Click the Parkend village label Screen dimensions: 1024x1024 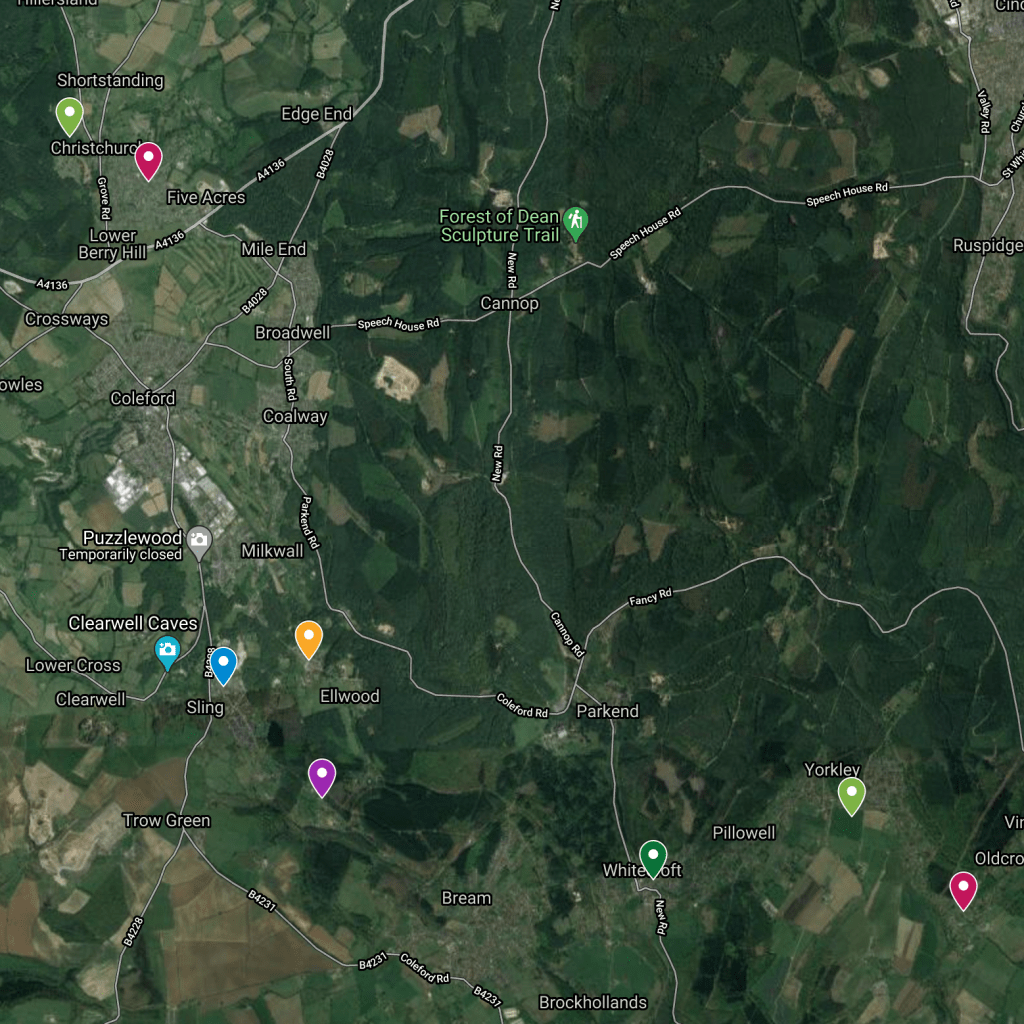point(607,711)
